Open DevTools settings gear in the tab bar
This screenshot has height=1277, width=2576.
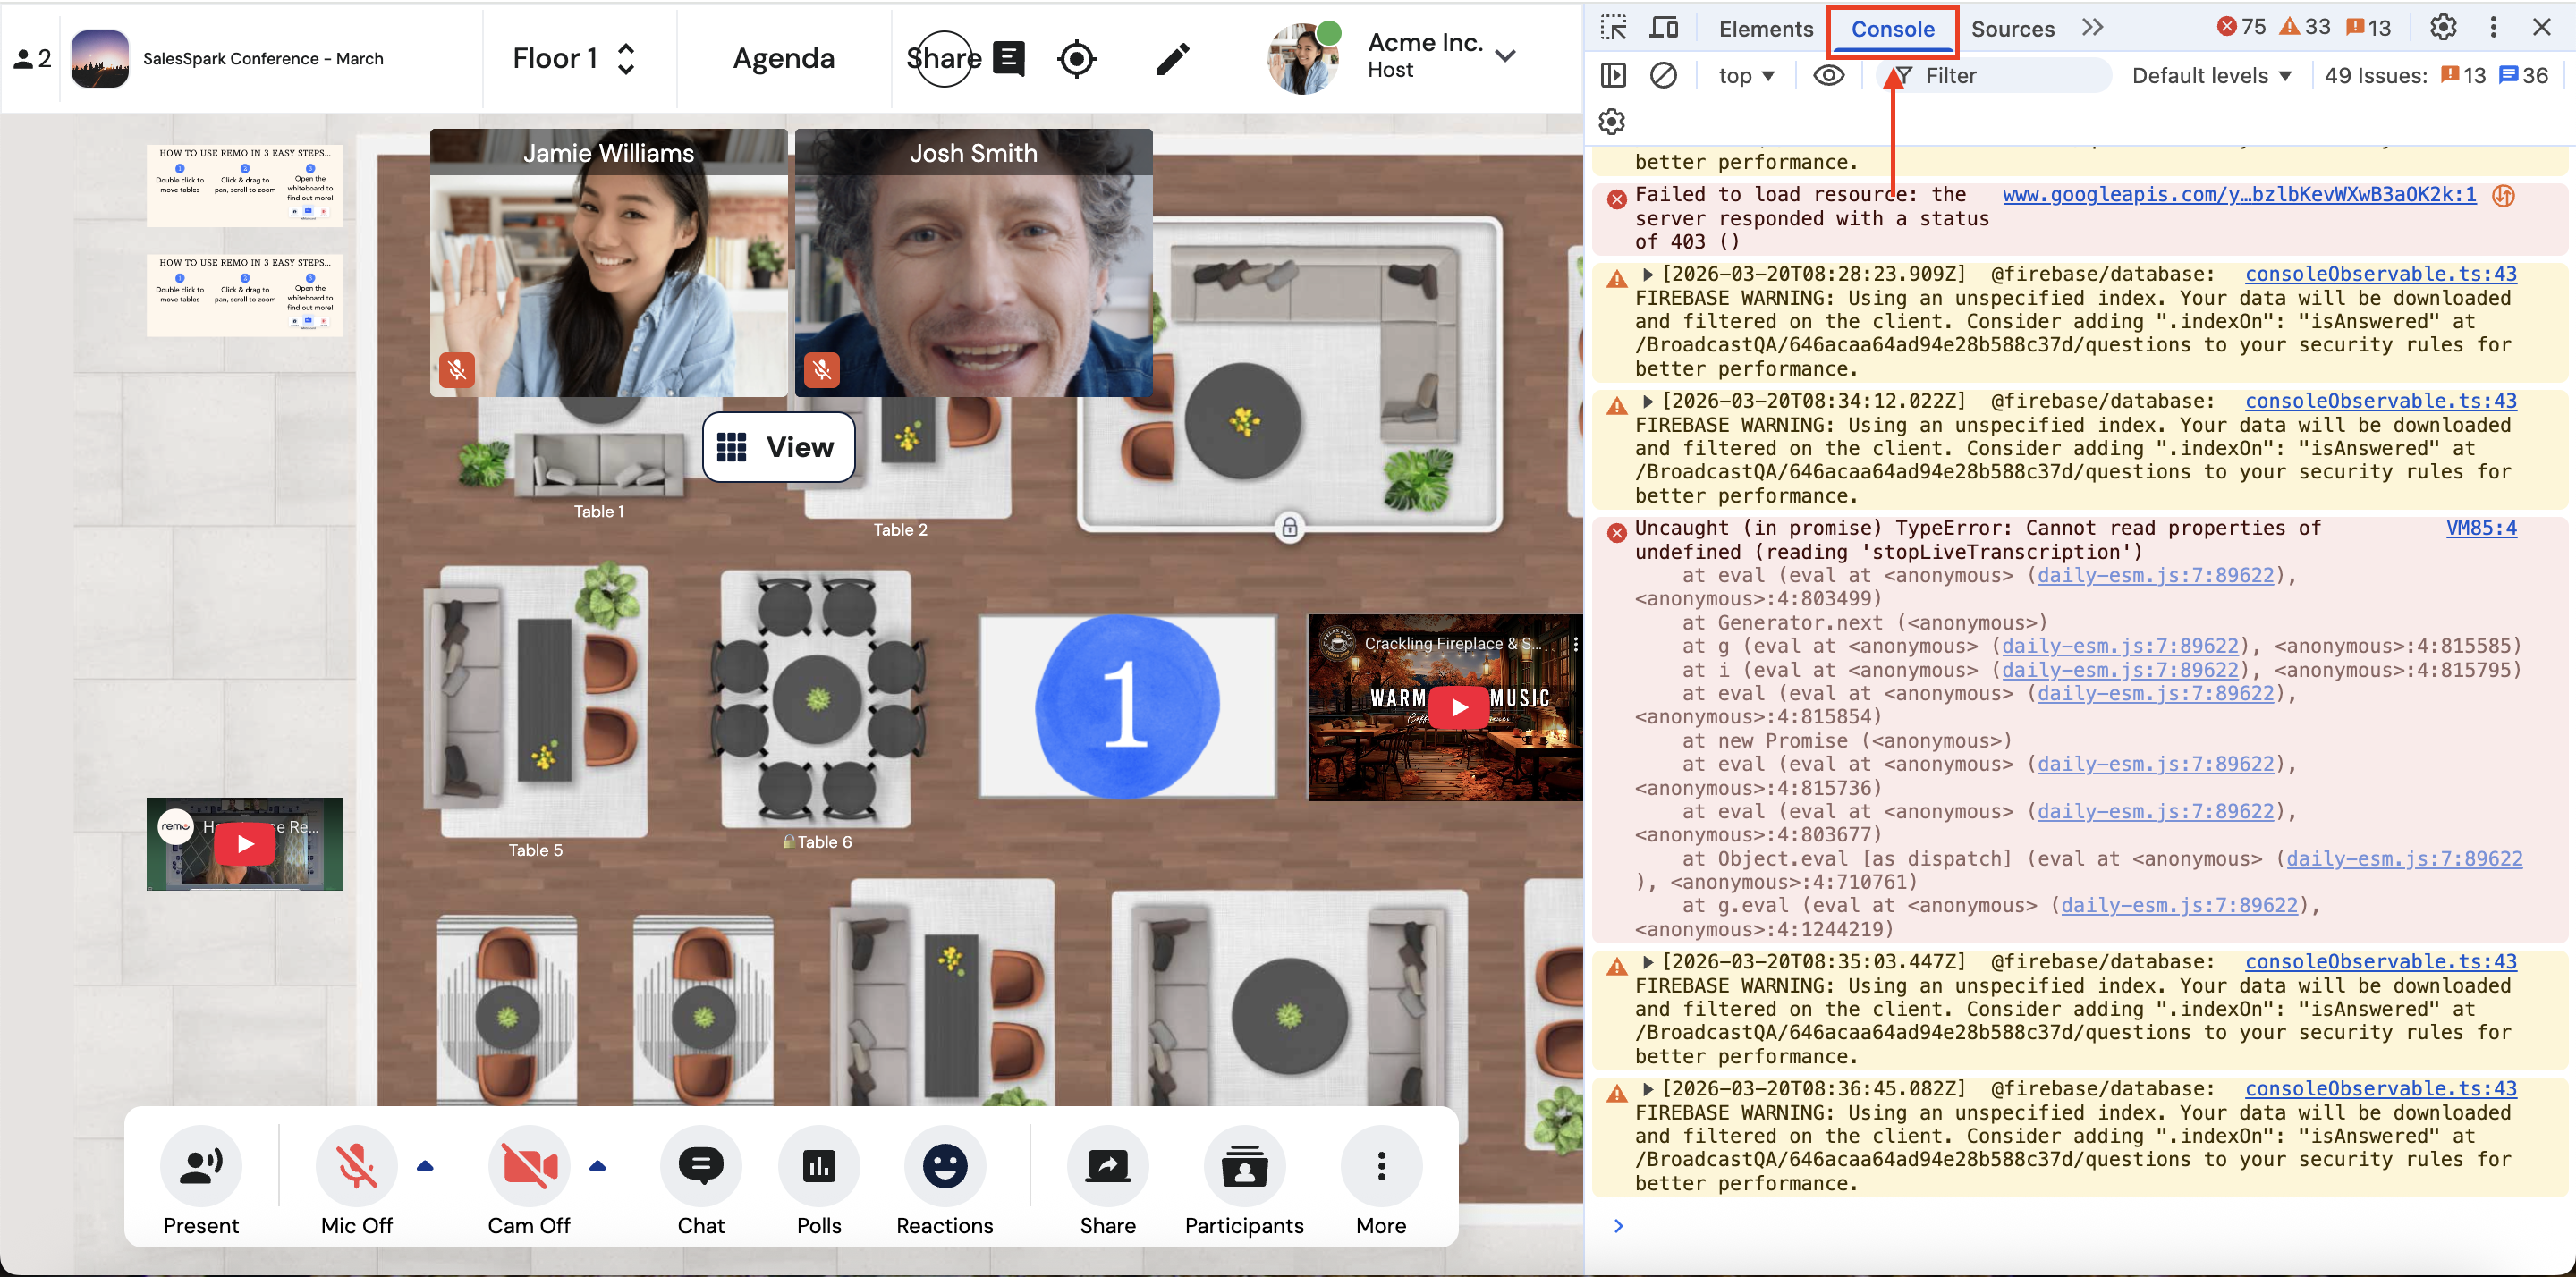pyautogui.click(x=2442, y=27)
